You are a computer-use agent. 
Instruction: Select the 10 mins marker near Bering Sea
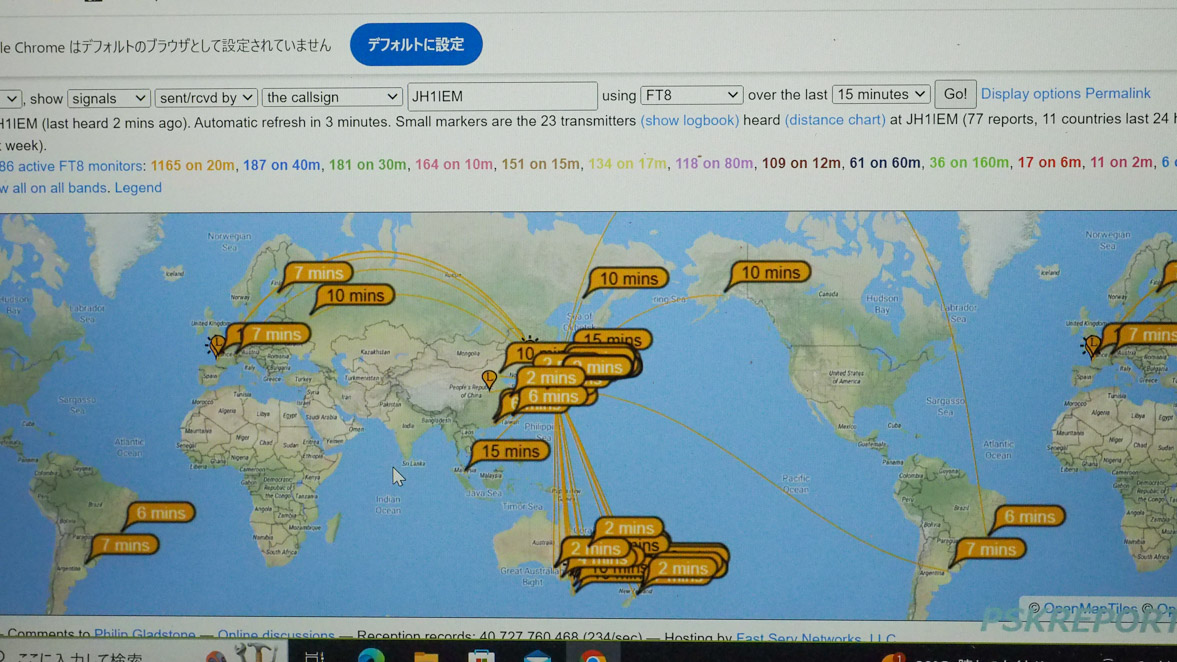(628, 280)
